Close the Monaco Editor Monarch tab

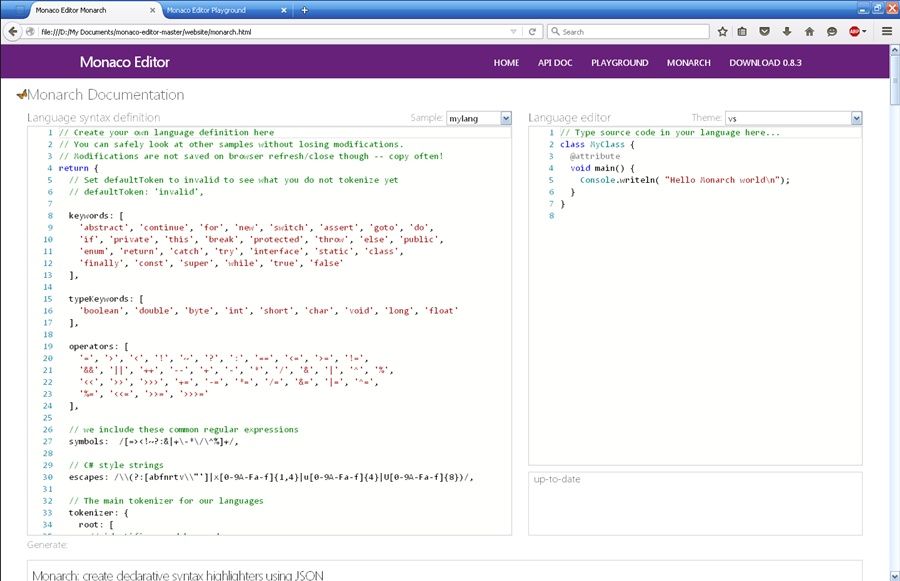tap(152, 10)
